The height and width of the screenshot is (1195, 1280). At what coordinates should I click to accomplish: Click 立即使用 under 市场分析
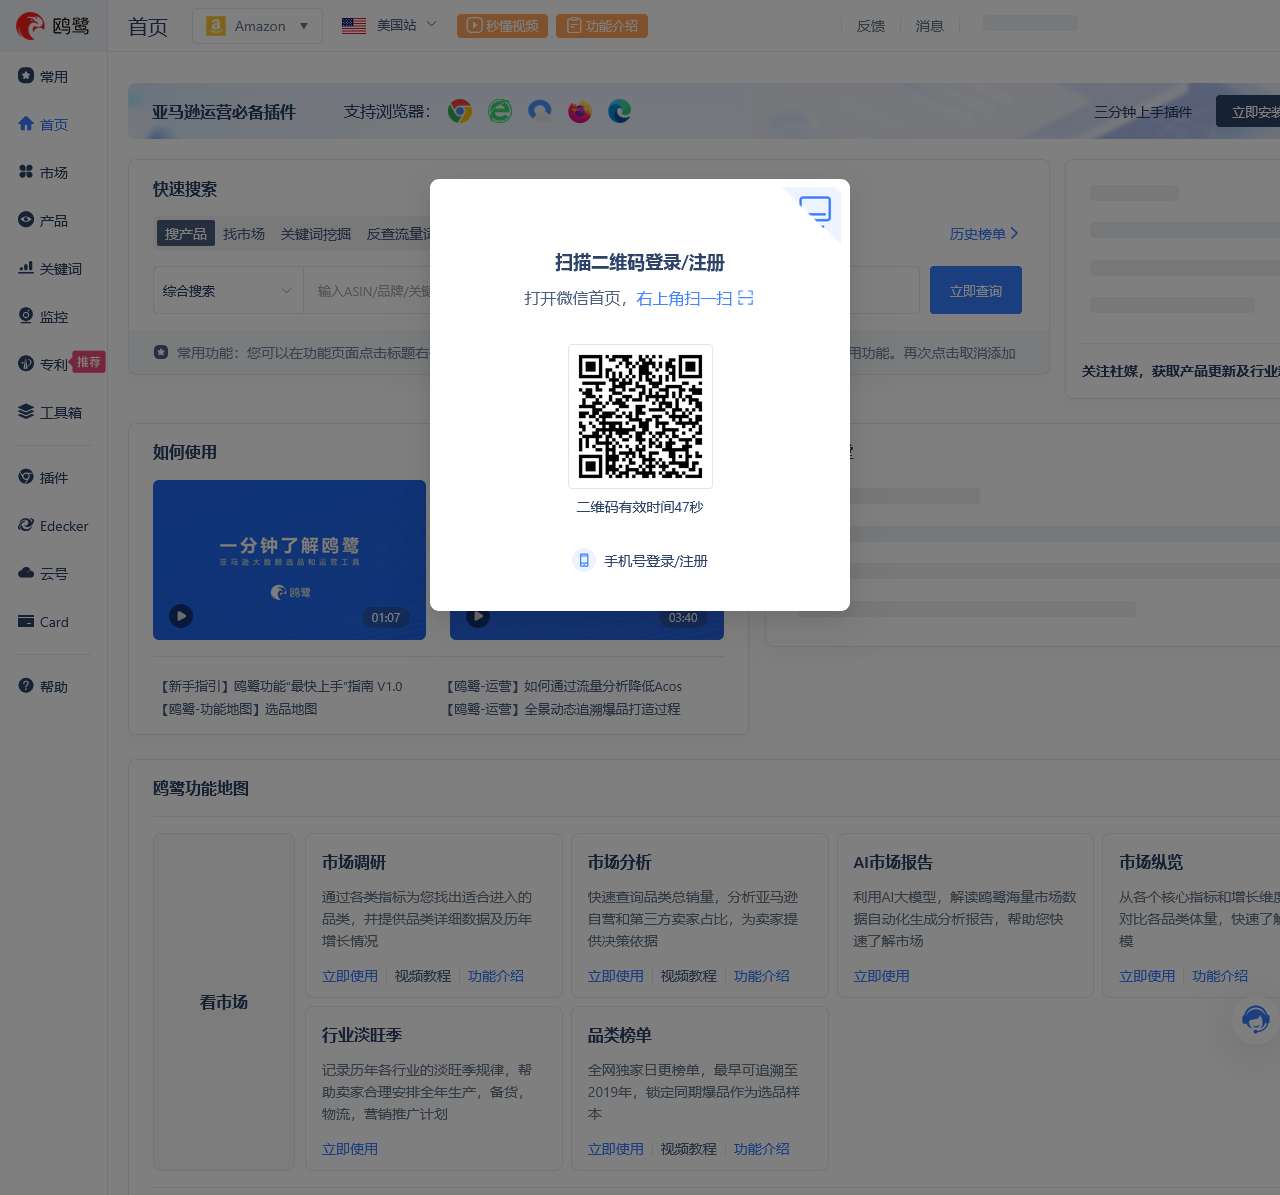click(x=616, y=976)
